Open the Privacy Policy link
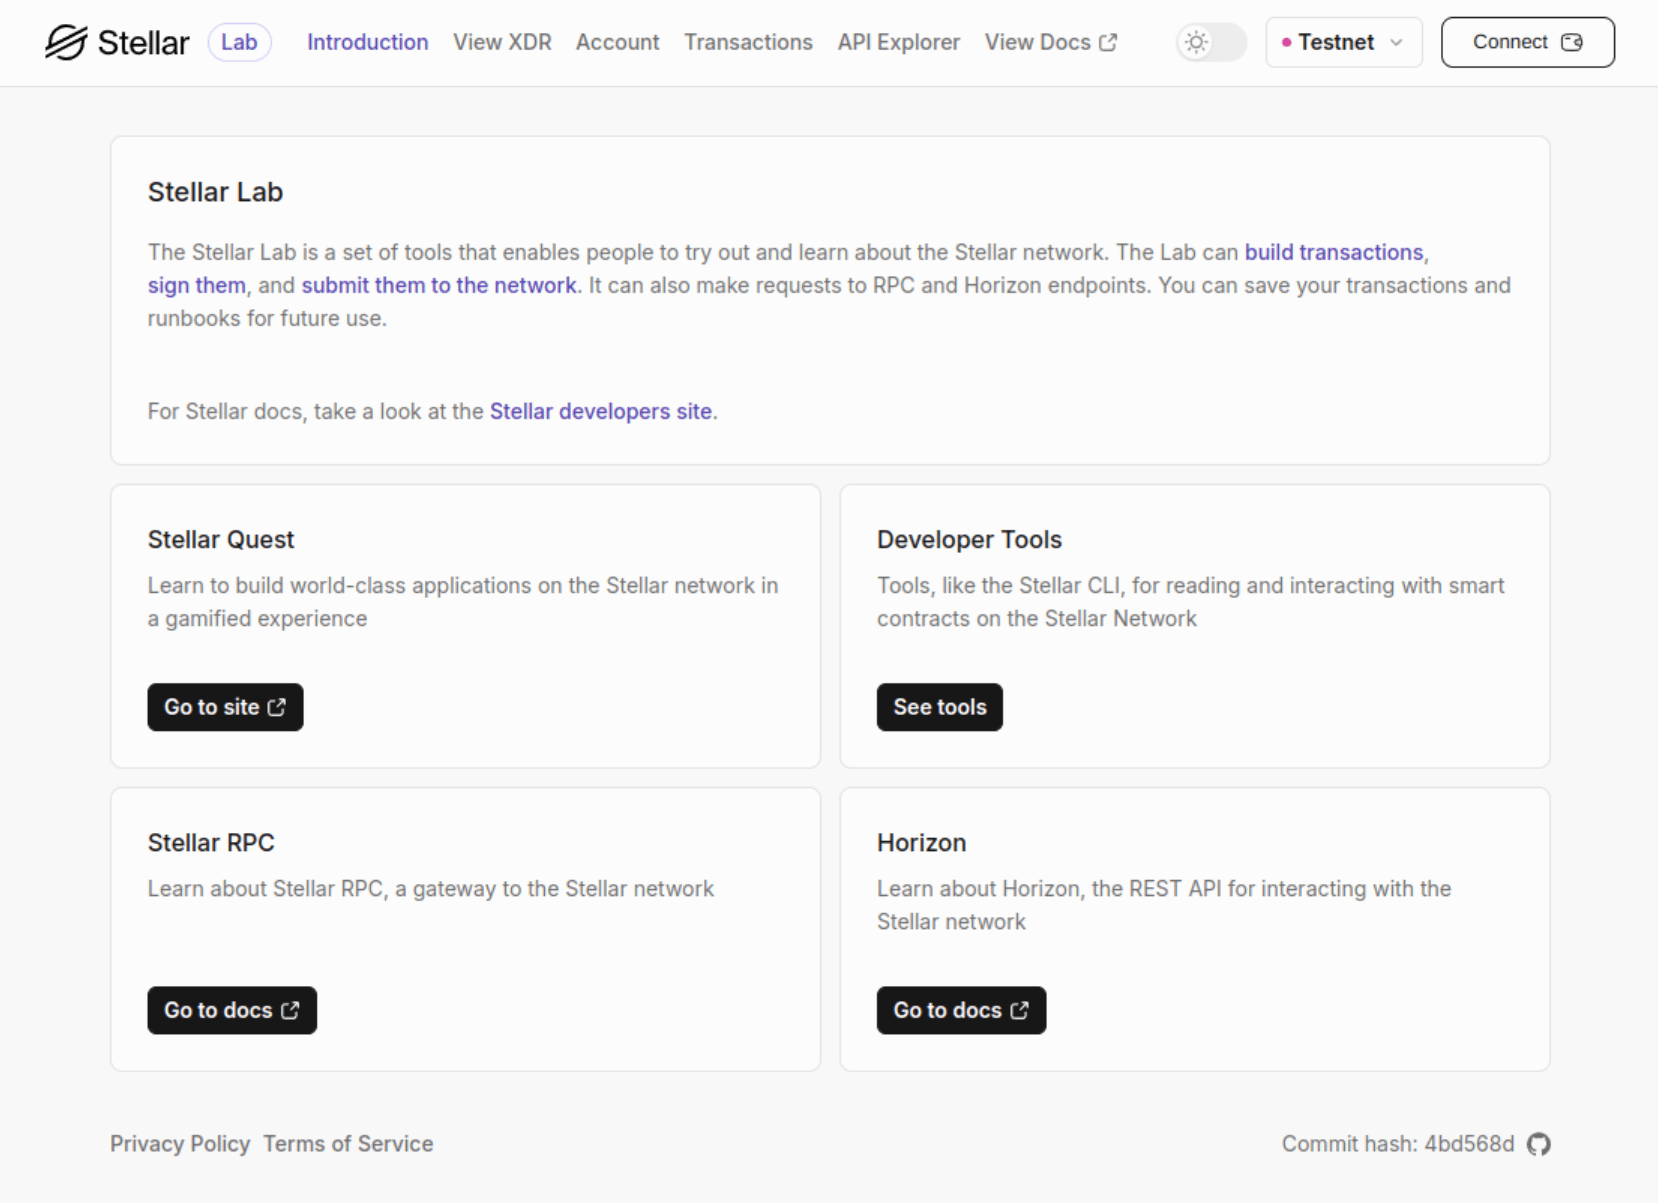 [180, 1144]
